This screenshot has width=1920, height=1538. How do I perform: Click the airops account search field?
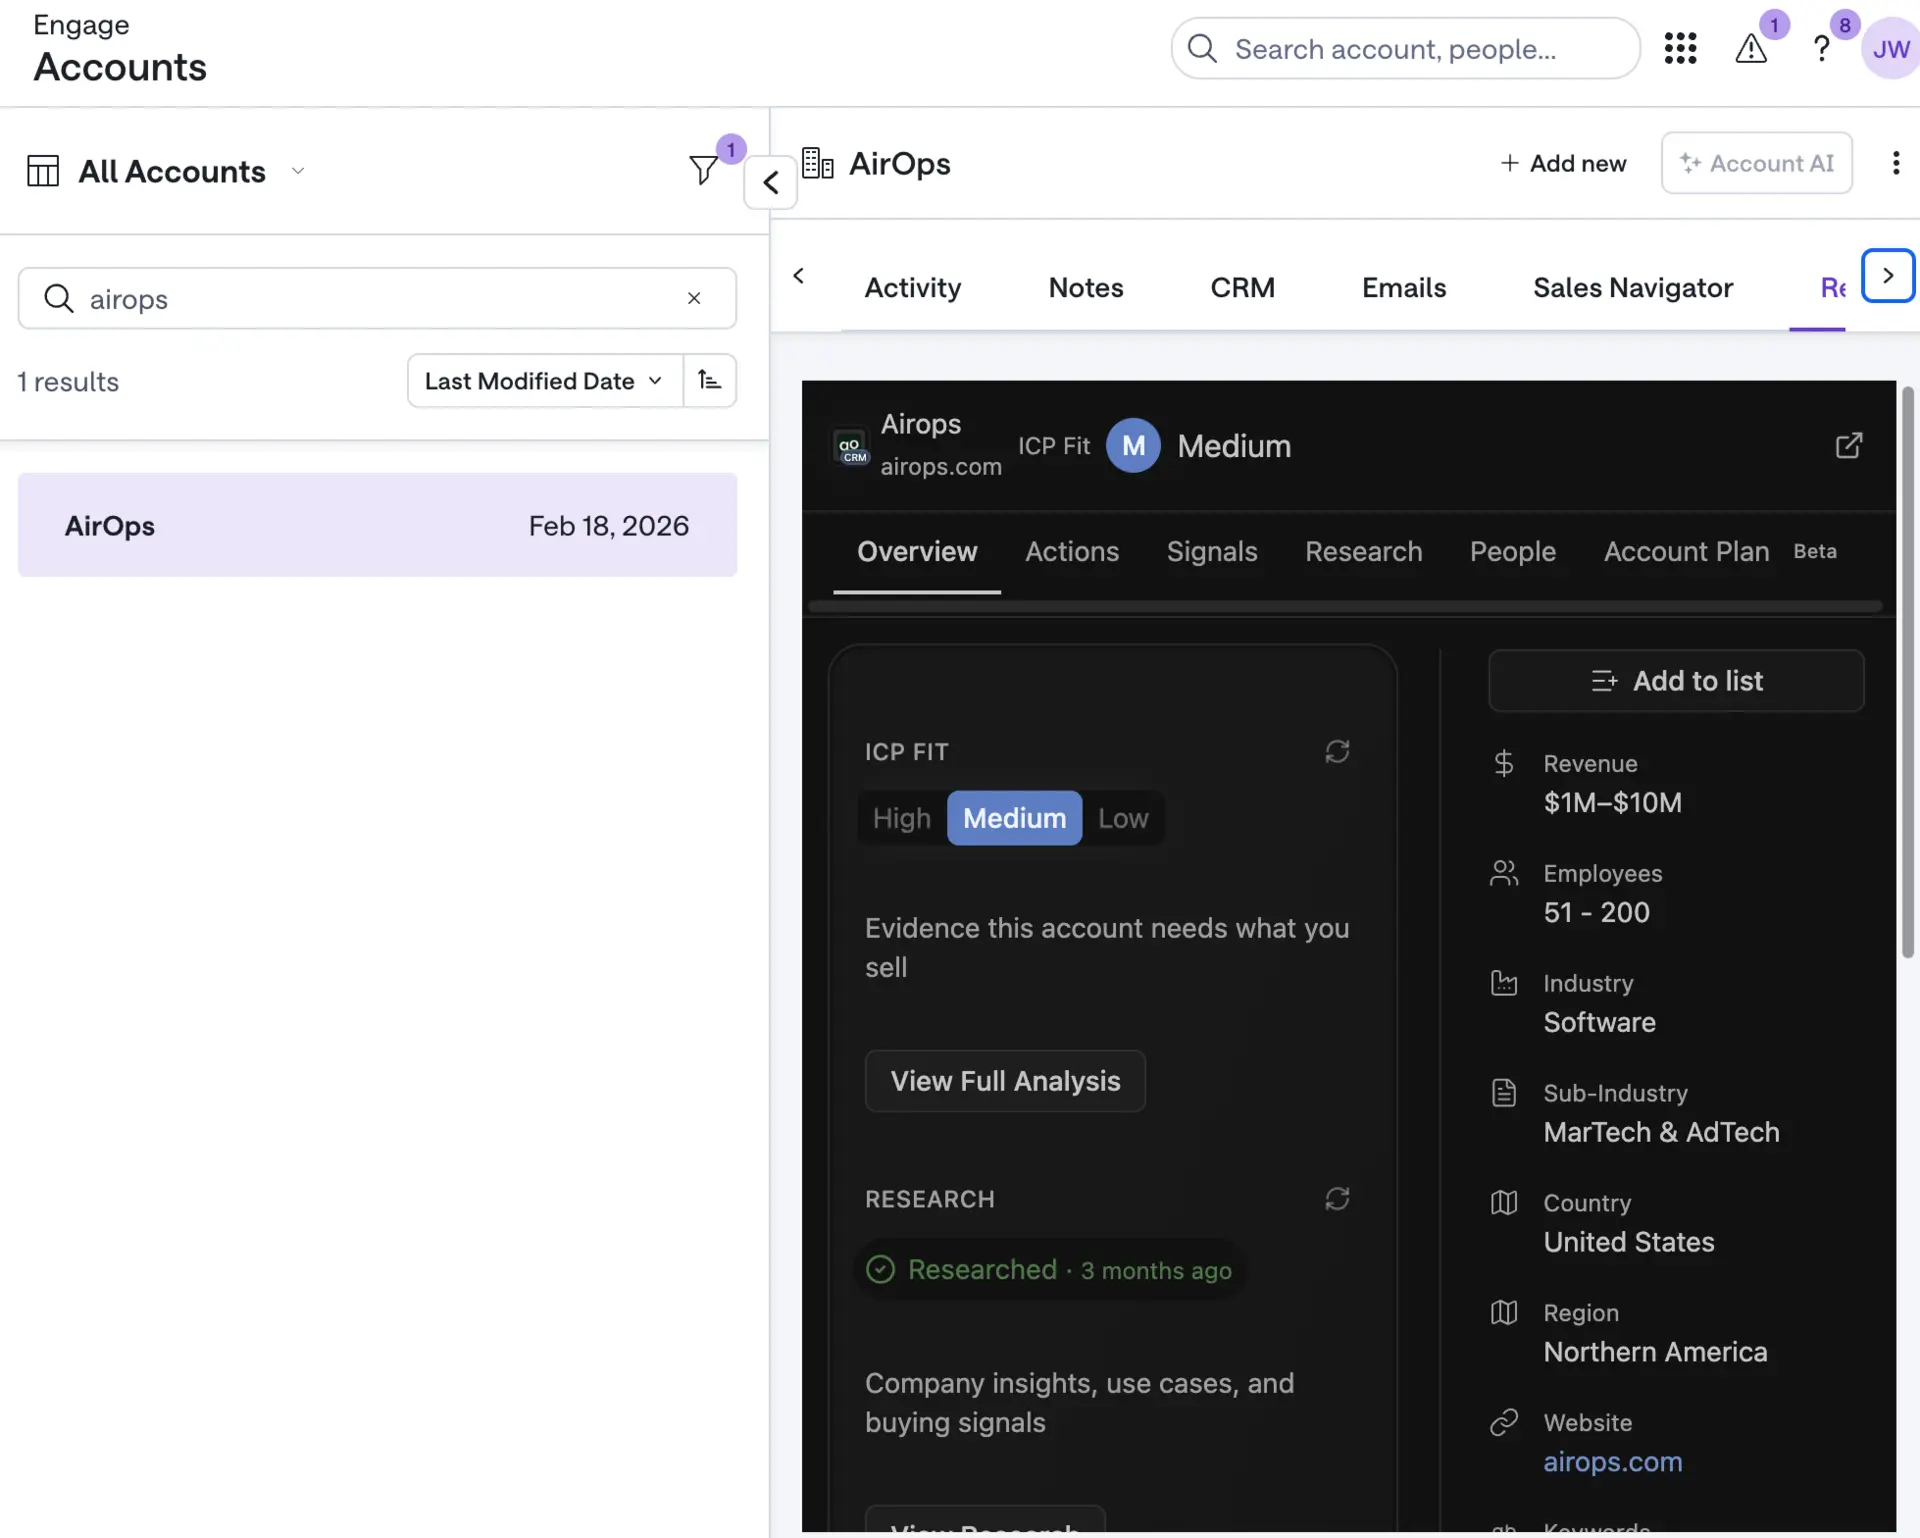tap(377, 298)
